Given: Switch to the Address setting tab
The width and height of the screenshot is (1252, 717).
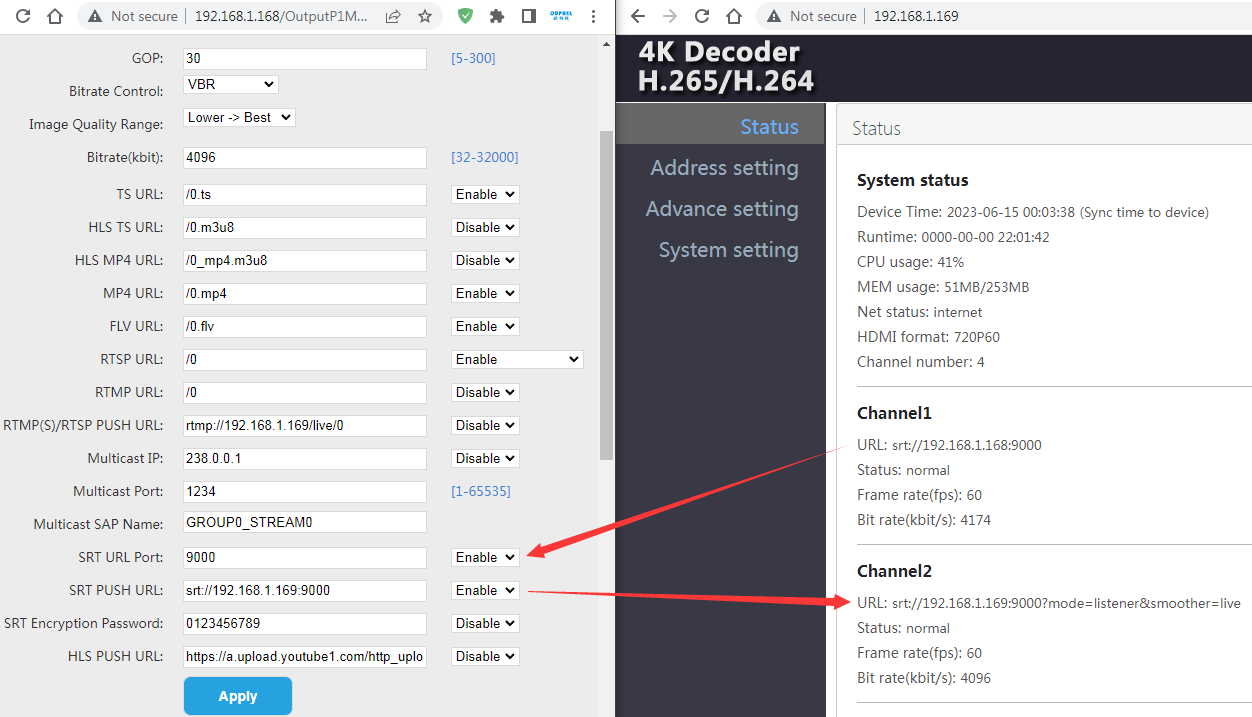Looking at the screenshot, I should pyautogui.click(x=724, y=167).
